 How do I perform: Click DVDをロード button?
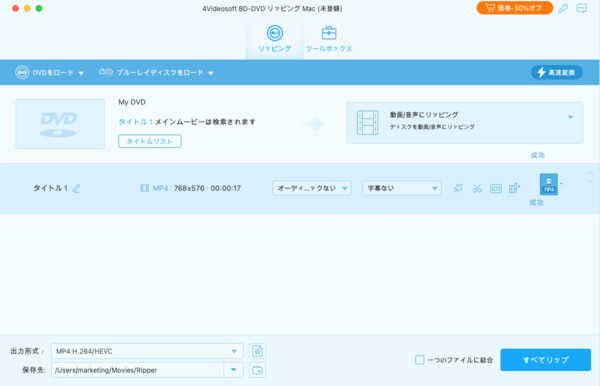(x=44, y=72)
